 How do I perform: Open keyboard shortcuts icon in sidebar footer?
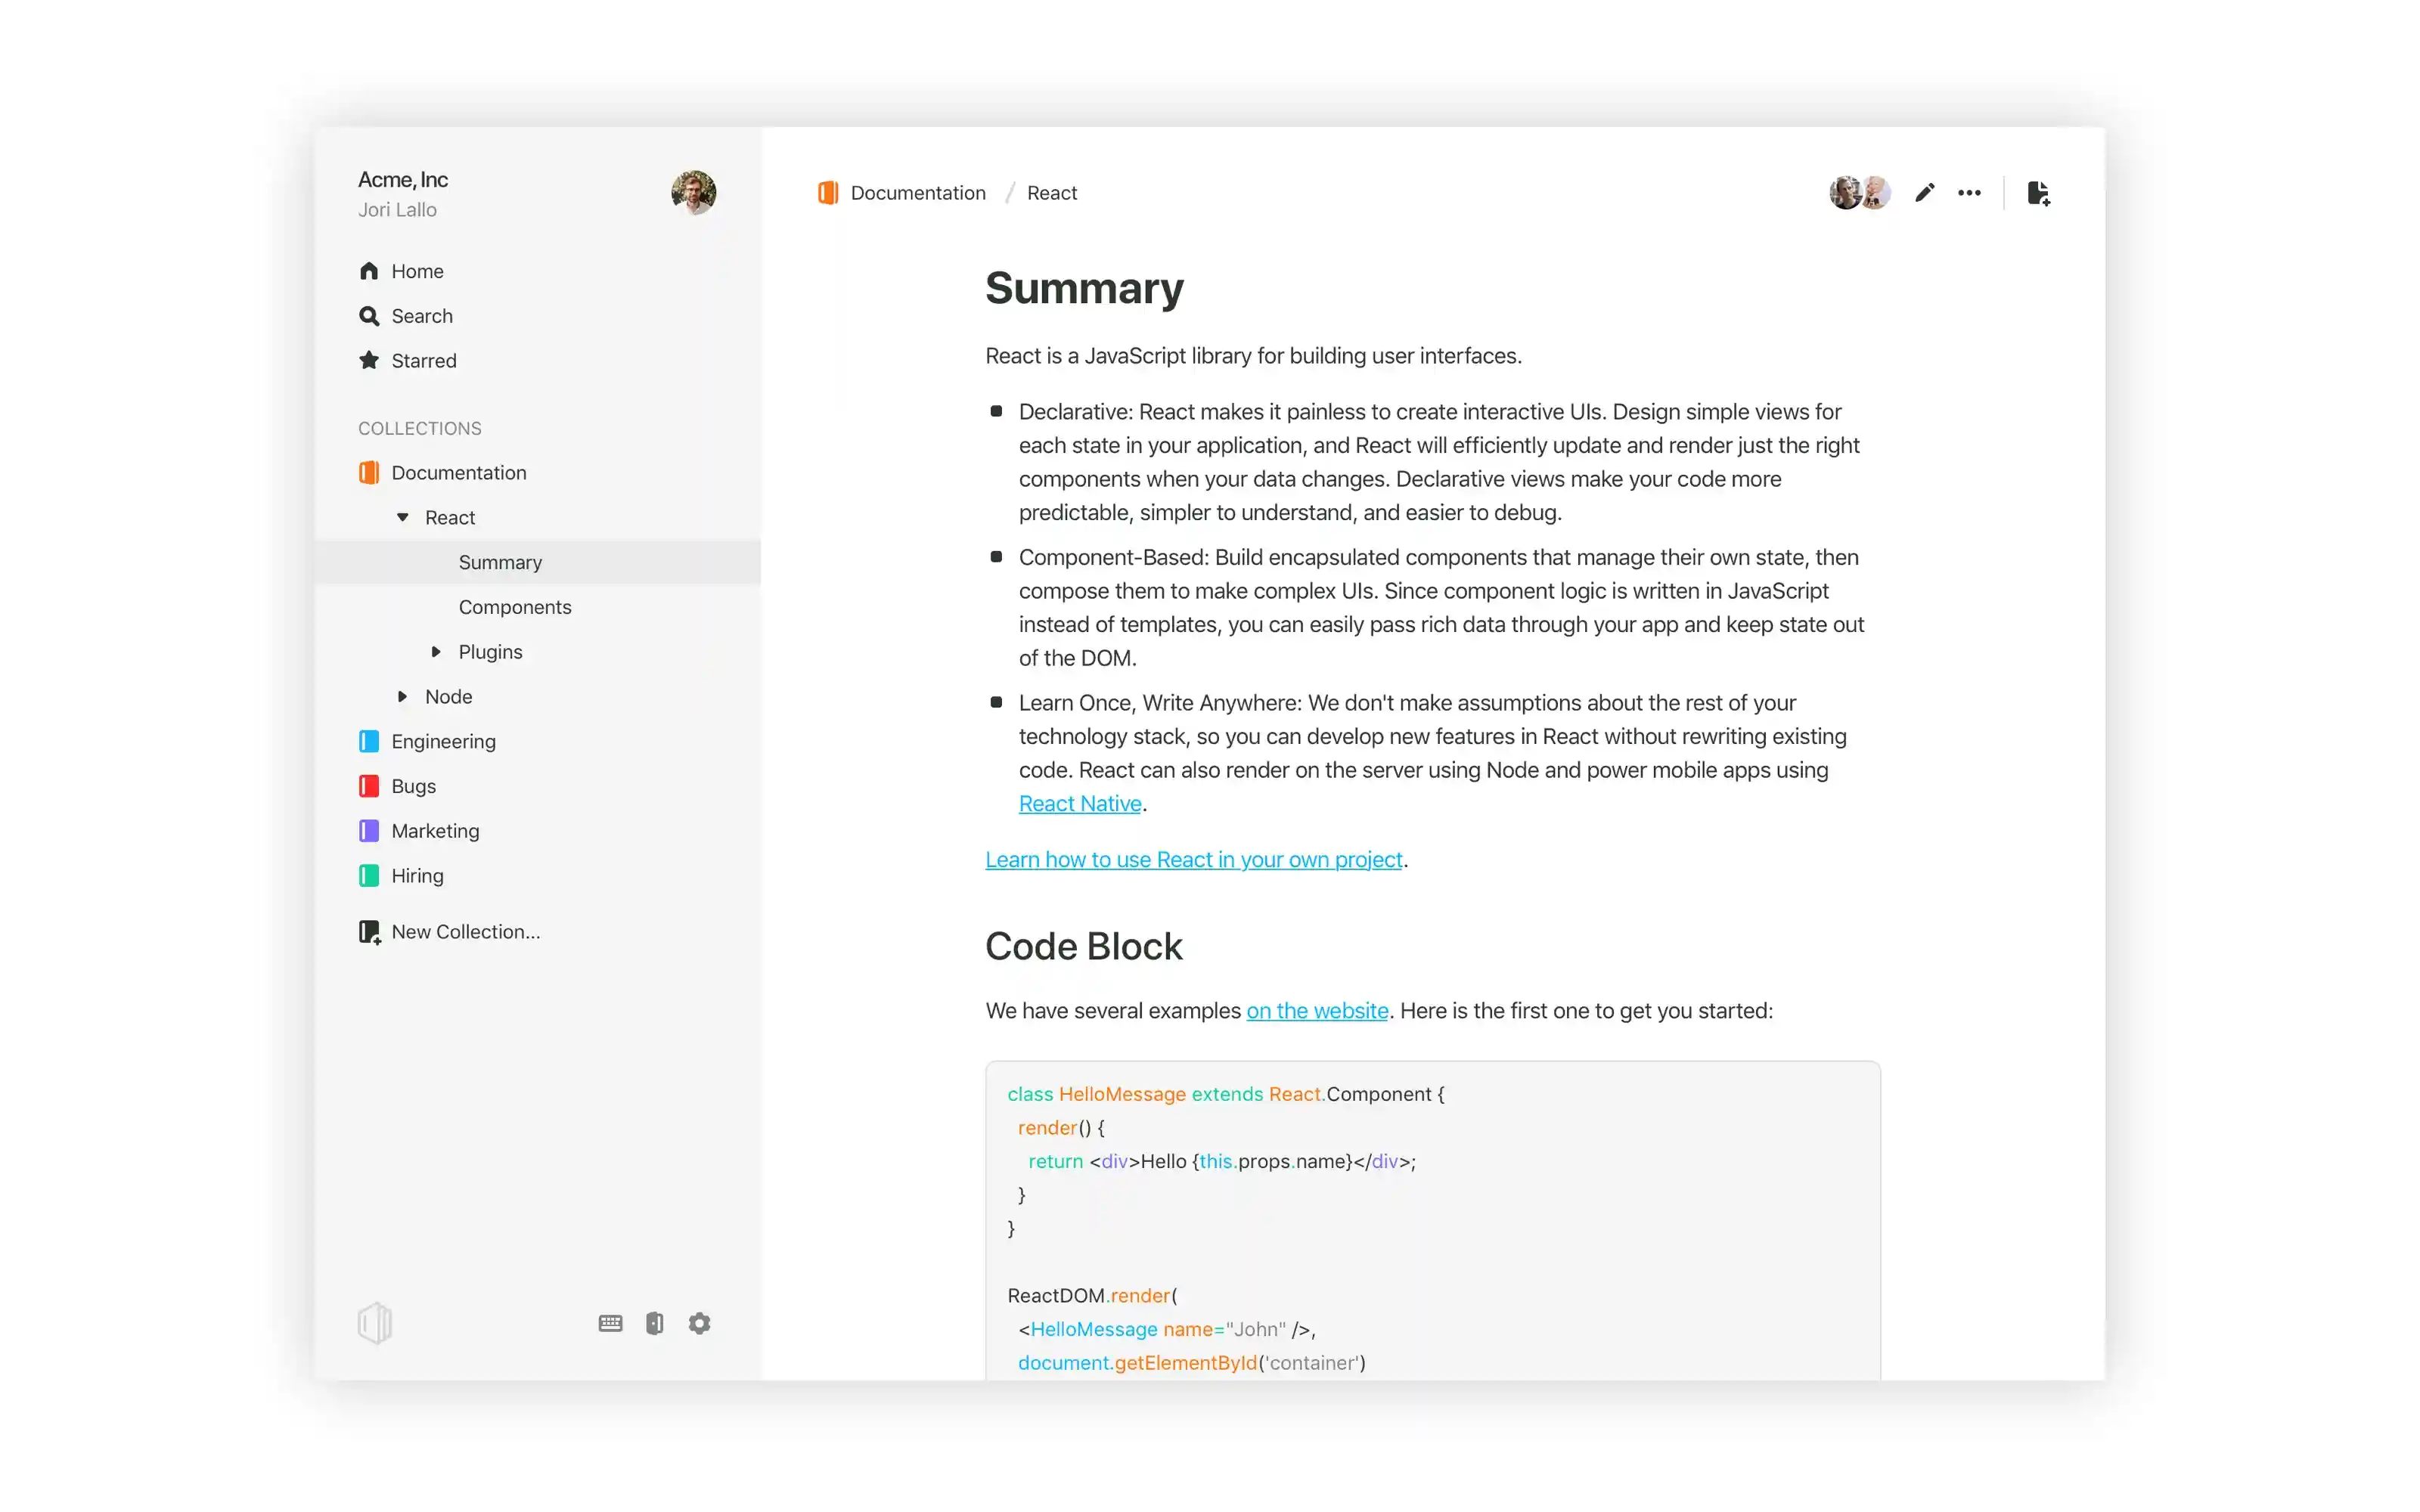pos(610,1323)
